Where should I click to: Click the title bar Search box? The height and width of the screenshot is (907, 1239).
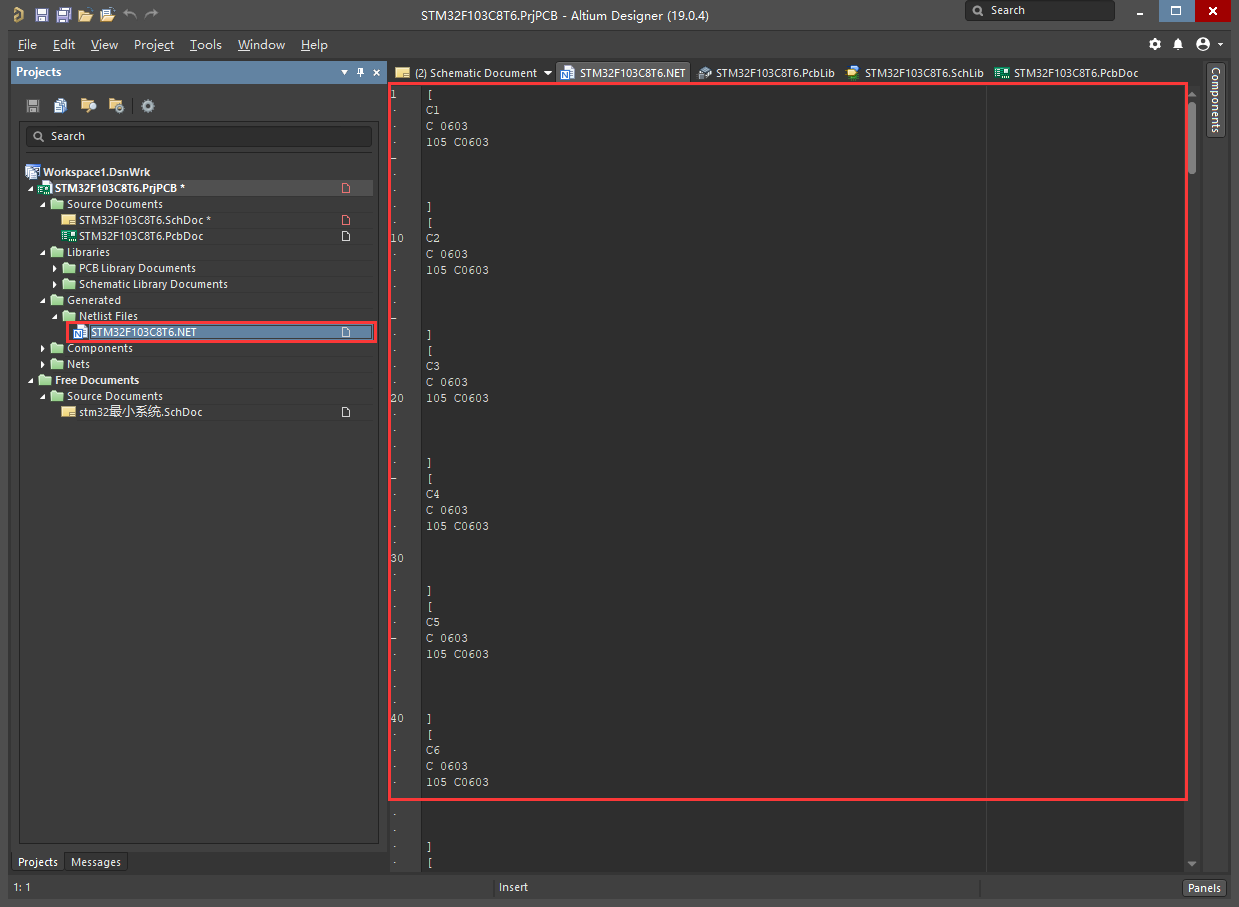coord(1040,10)
